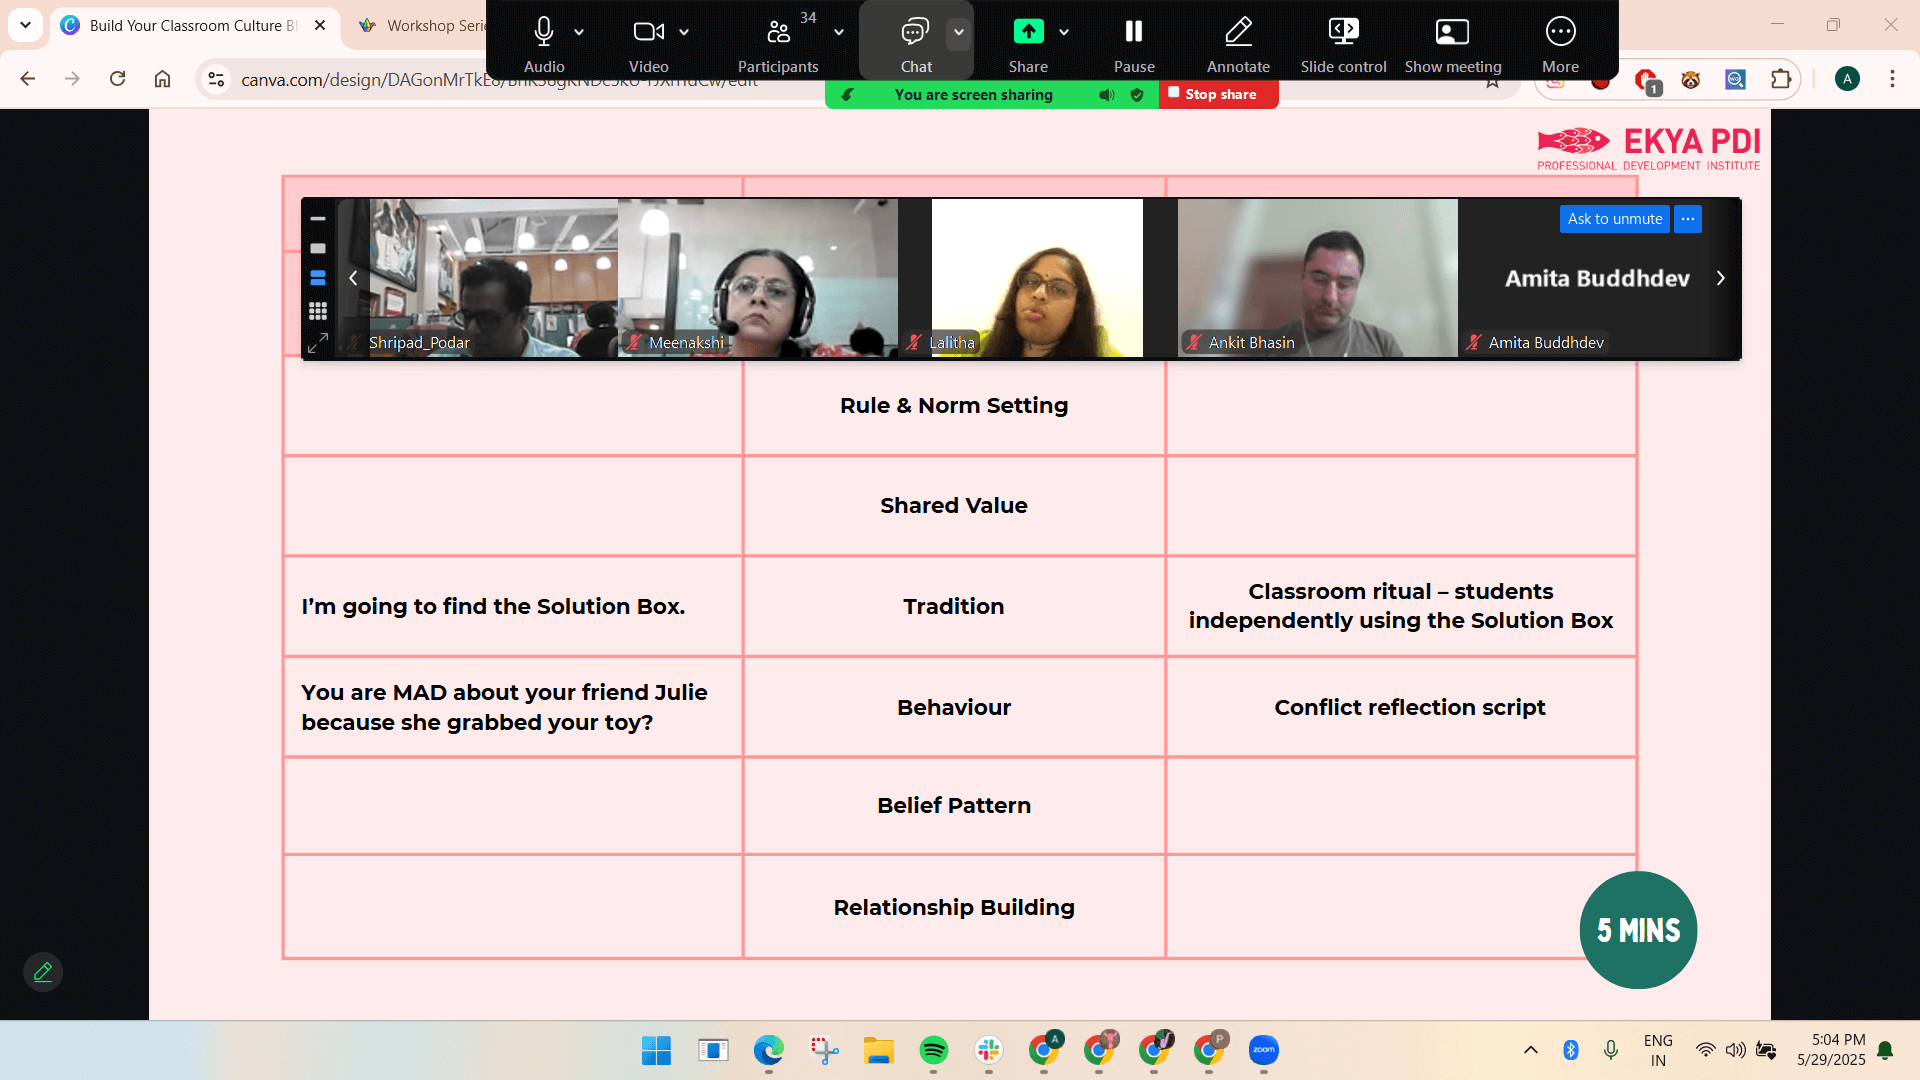Open File Explorer from the taskbar

pos(878,1050)
